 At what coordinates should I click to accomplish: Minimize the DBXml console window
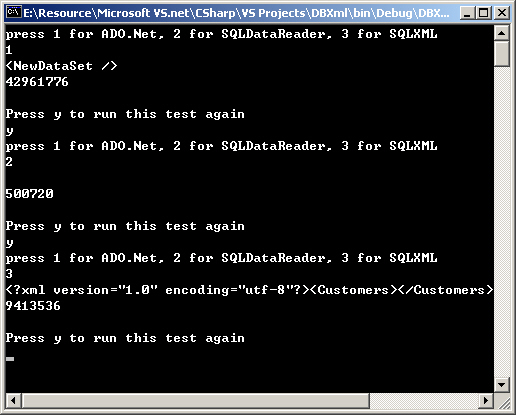coord(467,13)
